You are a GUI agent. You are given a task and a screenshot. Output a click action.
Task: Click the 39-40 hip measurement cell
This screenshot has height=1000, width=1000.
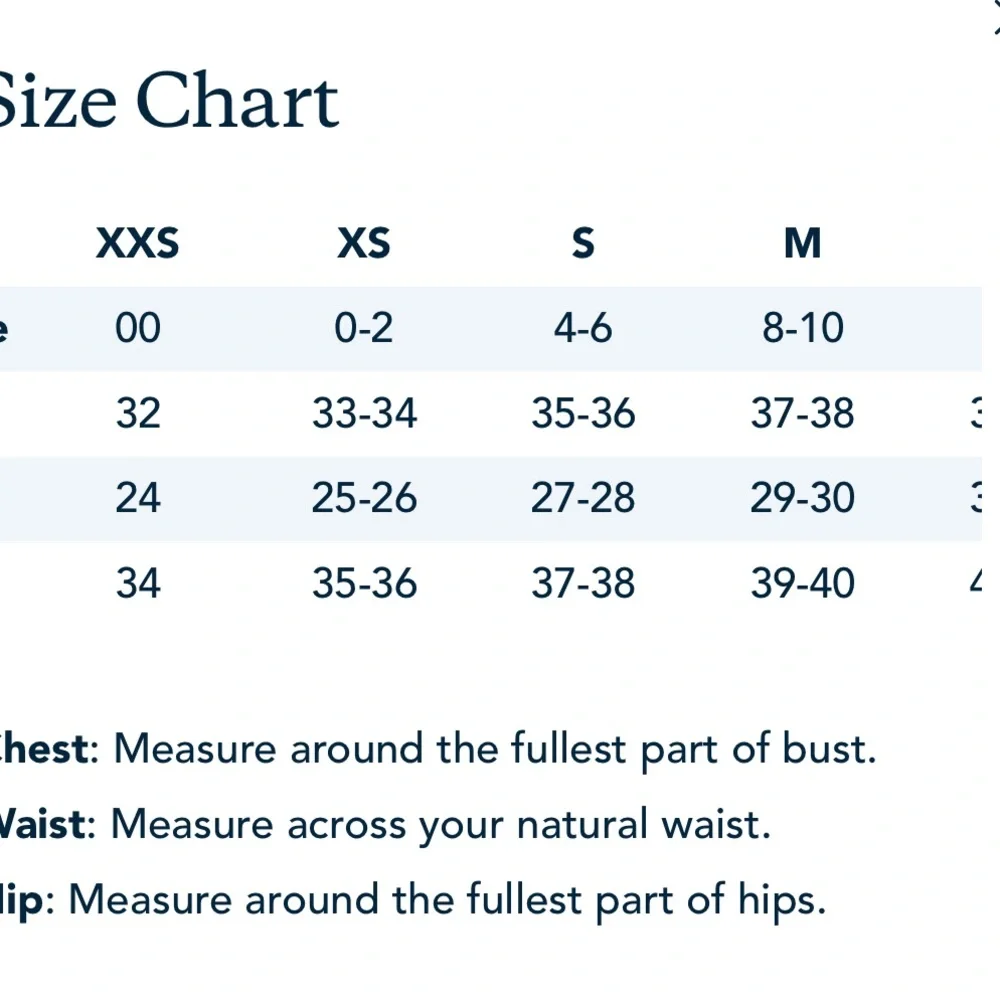(x=802, y=583)
